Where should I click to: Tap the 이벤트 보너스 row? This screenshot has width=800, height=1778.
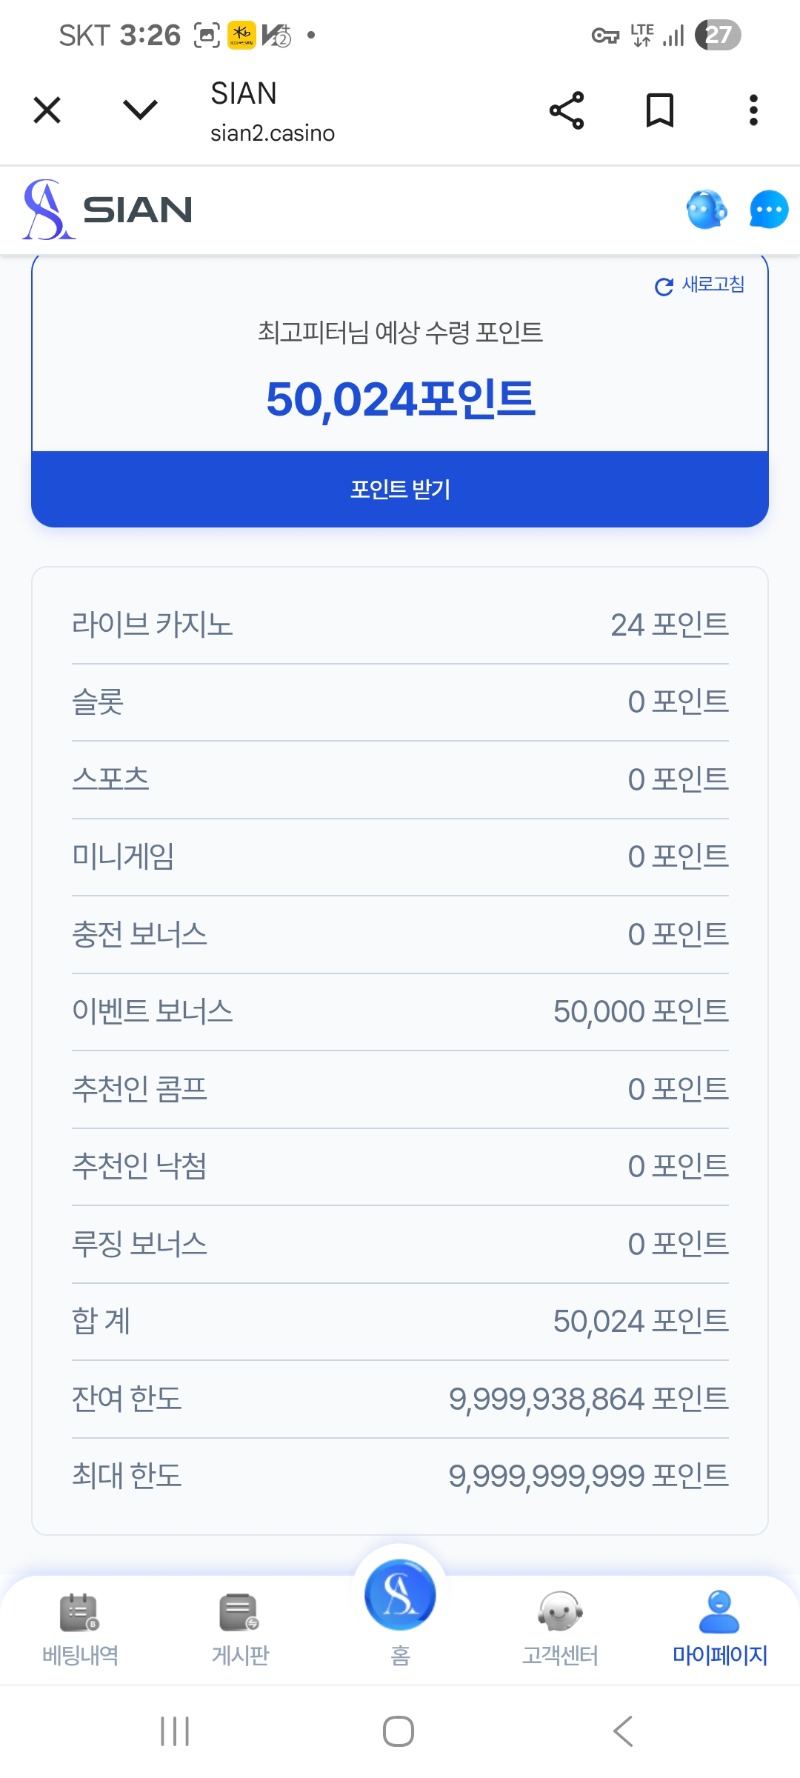click(x=400, y=1012)
